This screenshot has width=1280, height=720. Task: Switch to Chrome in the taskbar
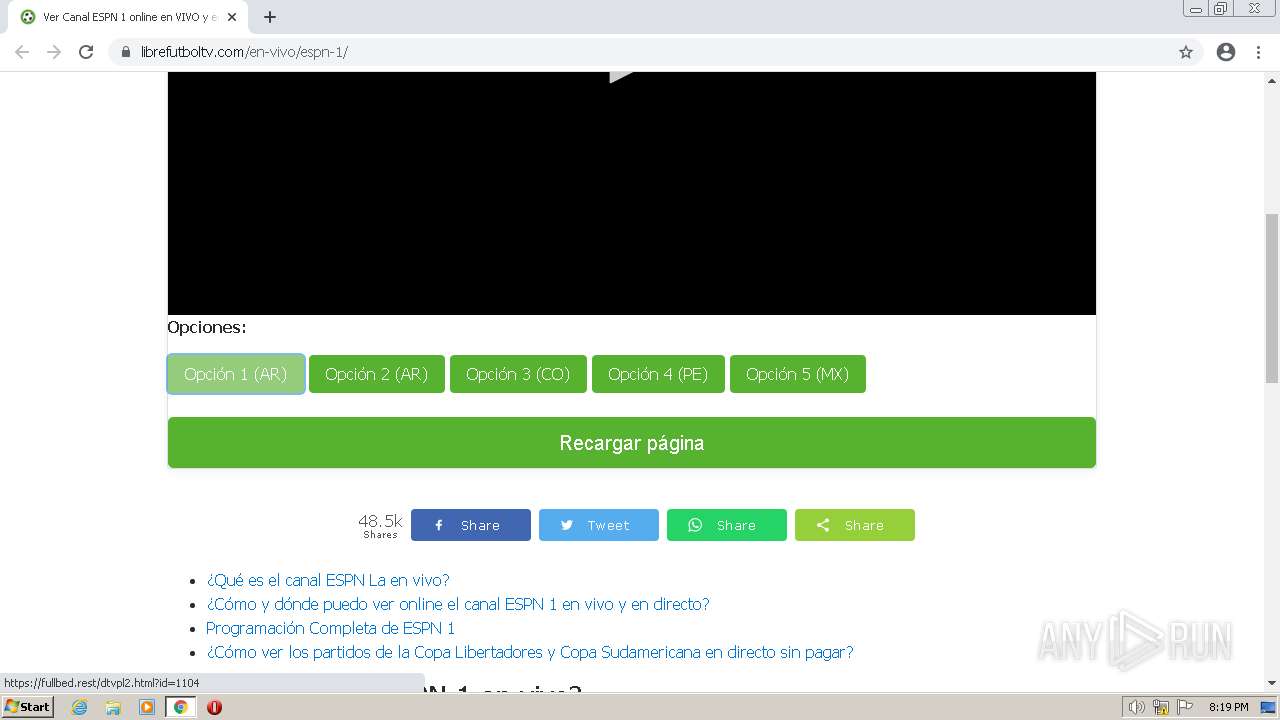pyautogui.click(x=181, y=707)
